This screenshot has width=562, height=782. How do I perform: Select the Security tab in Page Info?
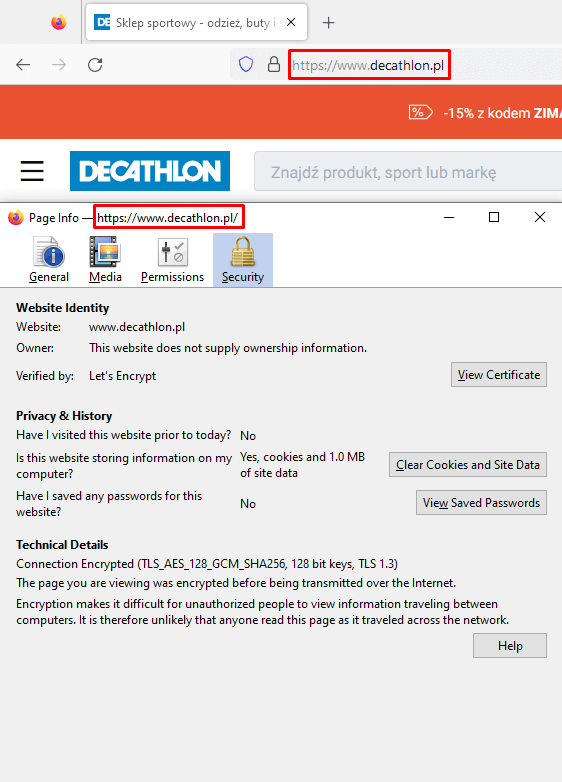click(x=243, y=260)
